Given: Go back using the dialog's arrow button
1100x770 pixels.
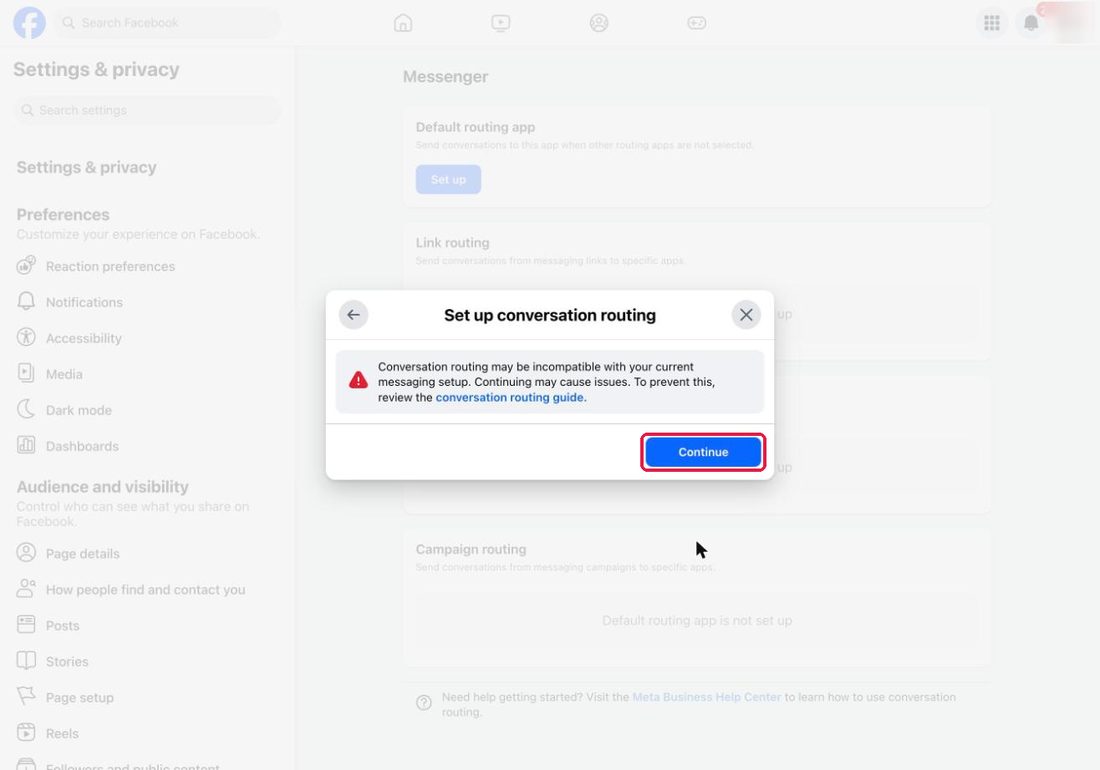Looking at the screenshot, I should pos(354,315).
